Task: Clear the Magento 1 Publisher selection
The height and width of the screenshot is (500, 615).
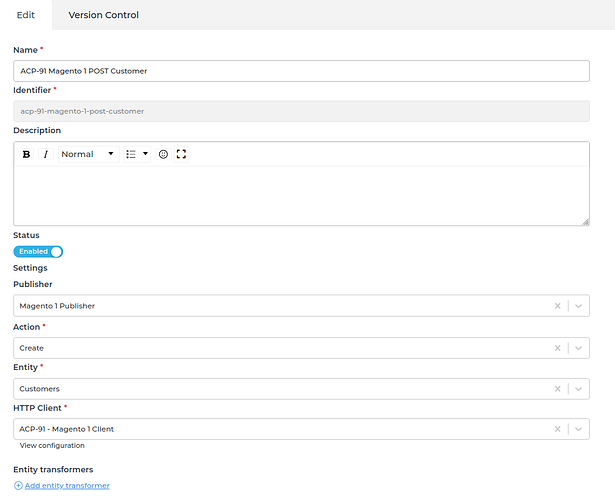Action: click(557, 306)
